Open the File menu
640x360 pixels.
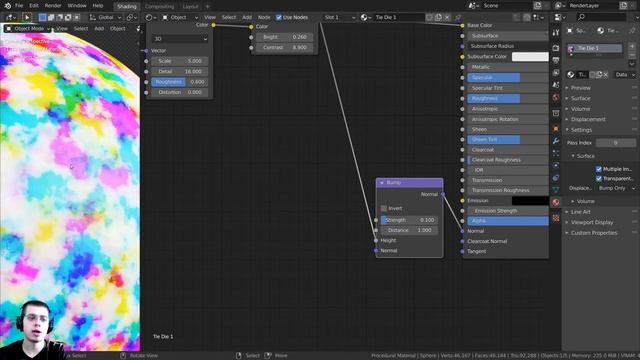click(x=19, y=6)
